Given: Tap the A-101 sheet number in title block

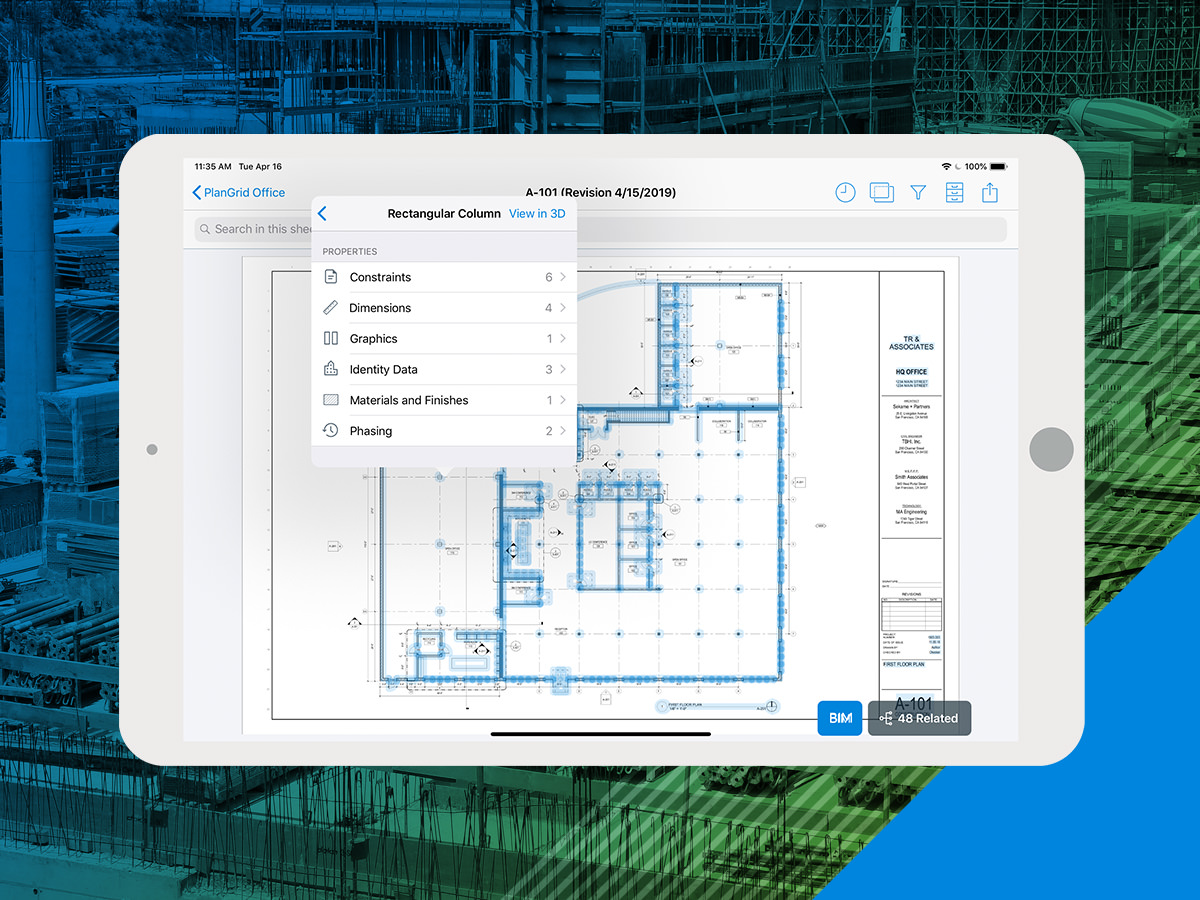Looking at the screenshot, I should (x=913, y=703).
